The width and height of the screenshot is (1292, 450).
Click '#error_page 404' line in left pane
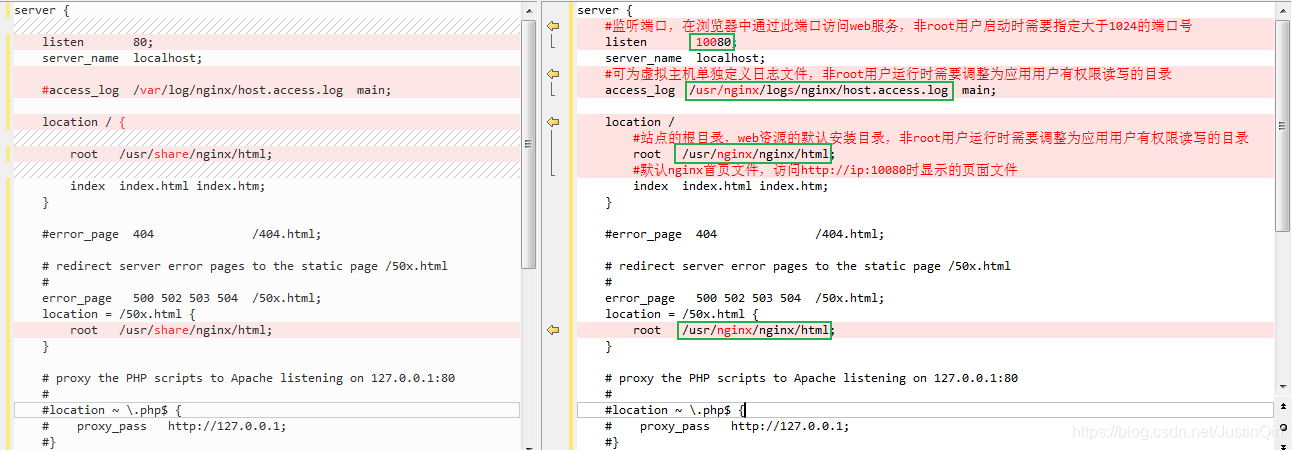click(x=181, y=234)
